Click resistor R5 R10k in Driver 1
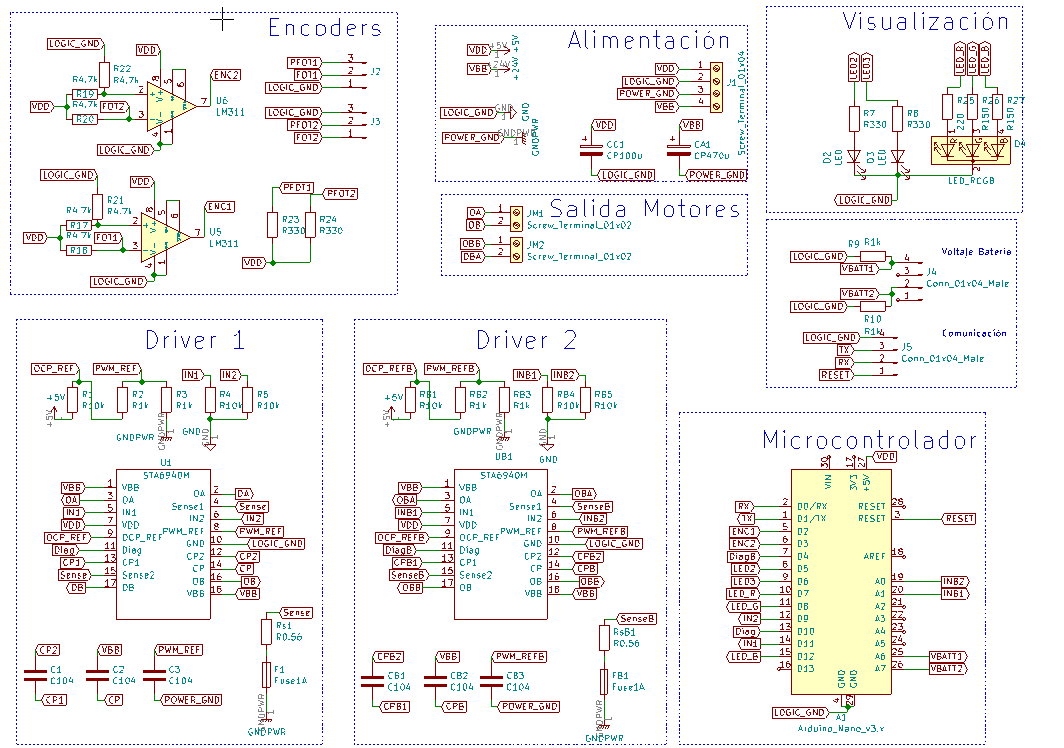 (247, 400)
